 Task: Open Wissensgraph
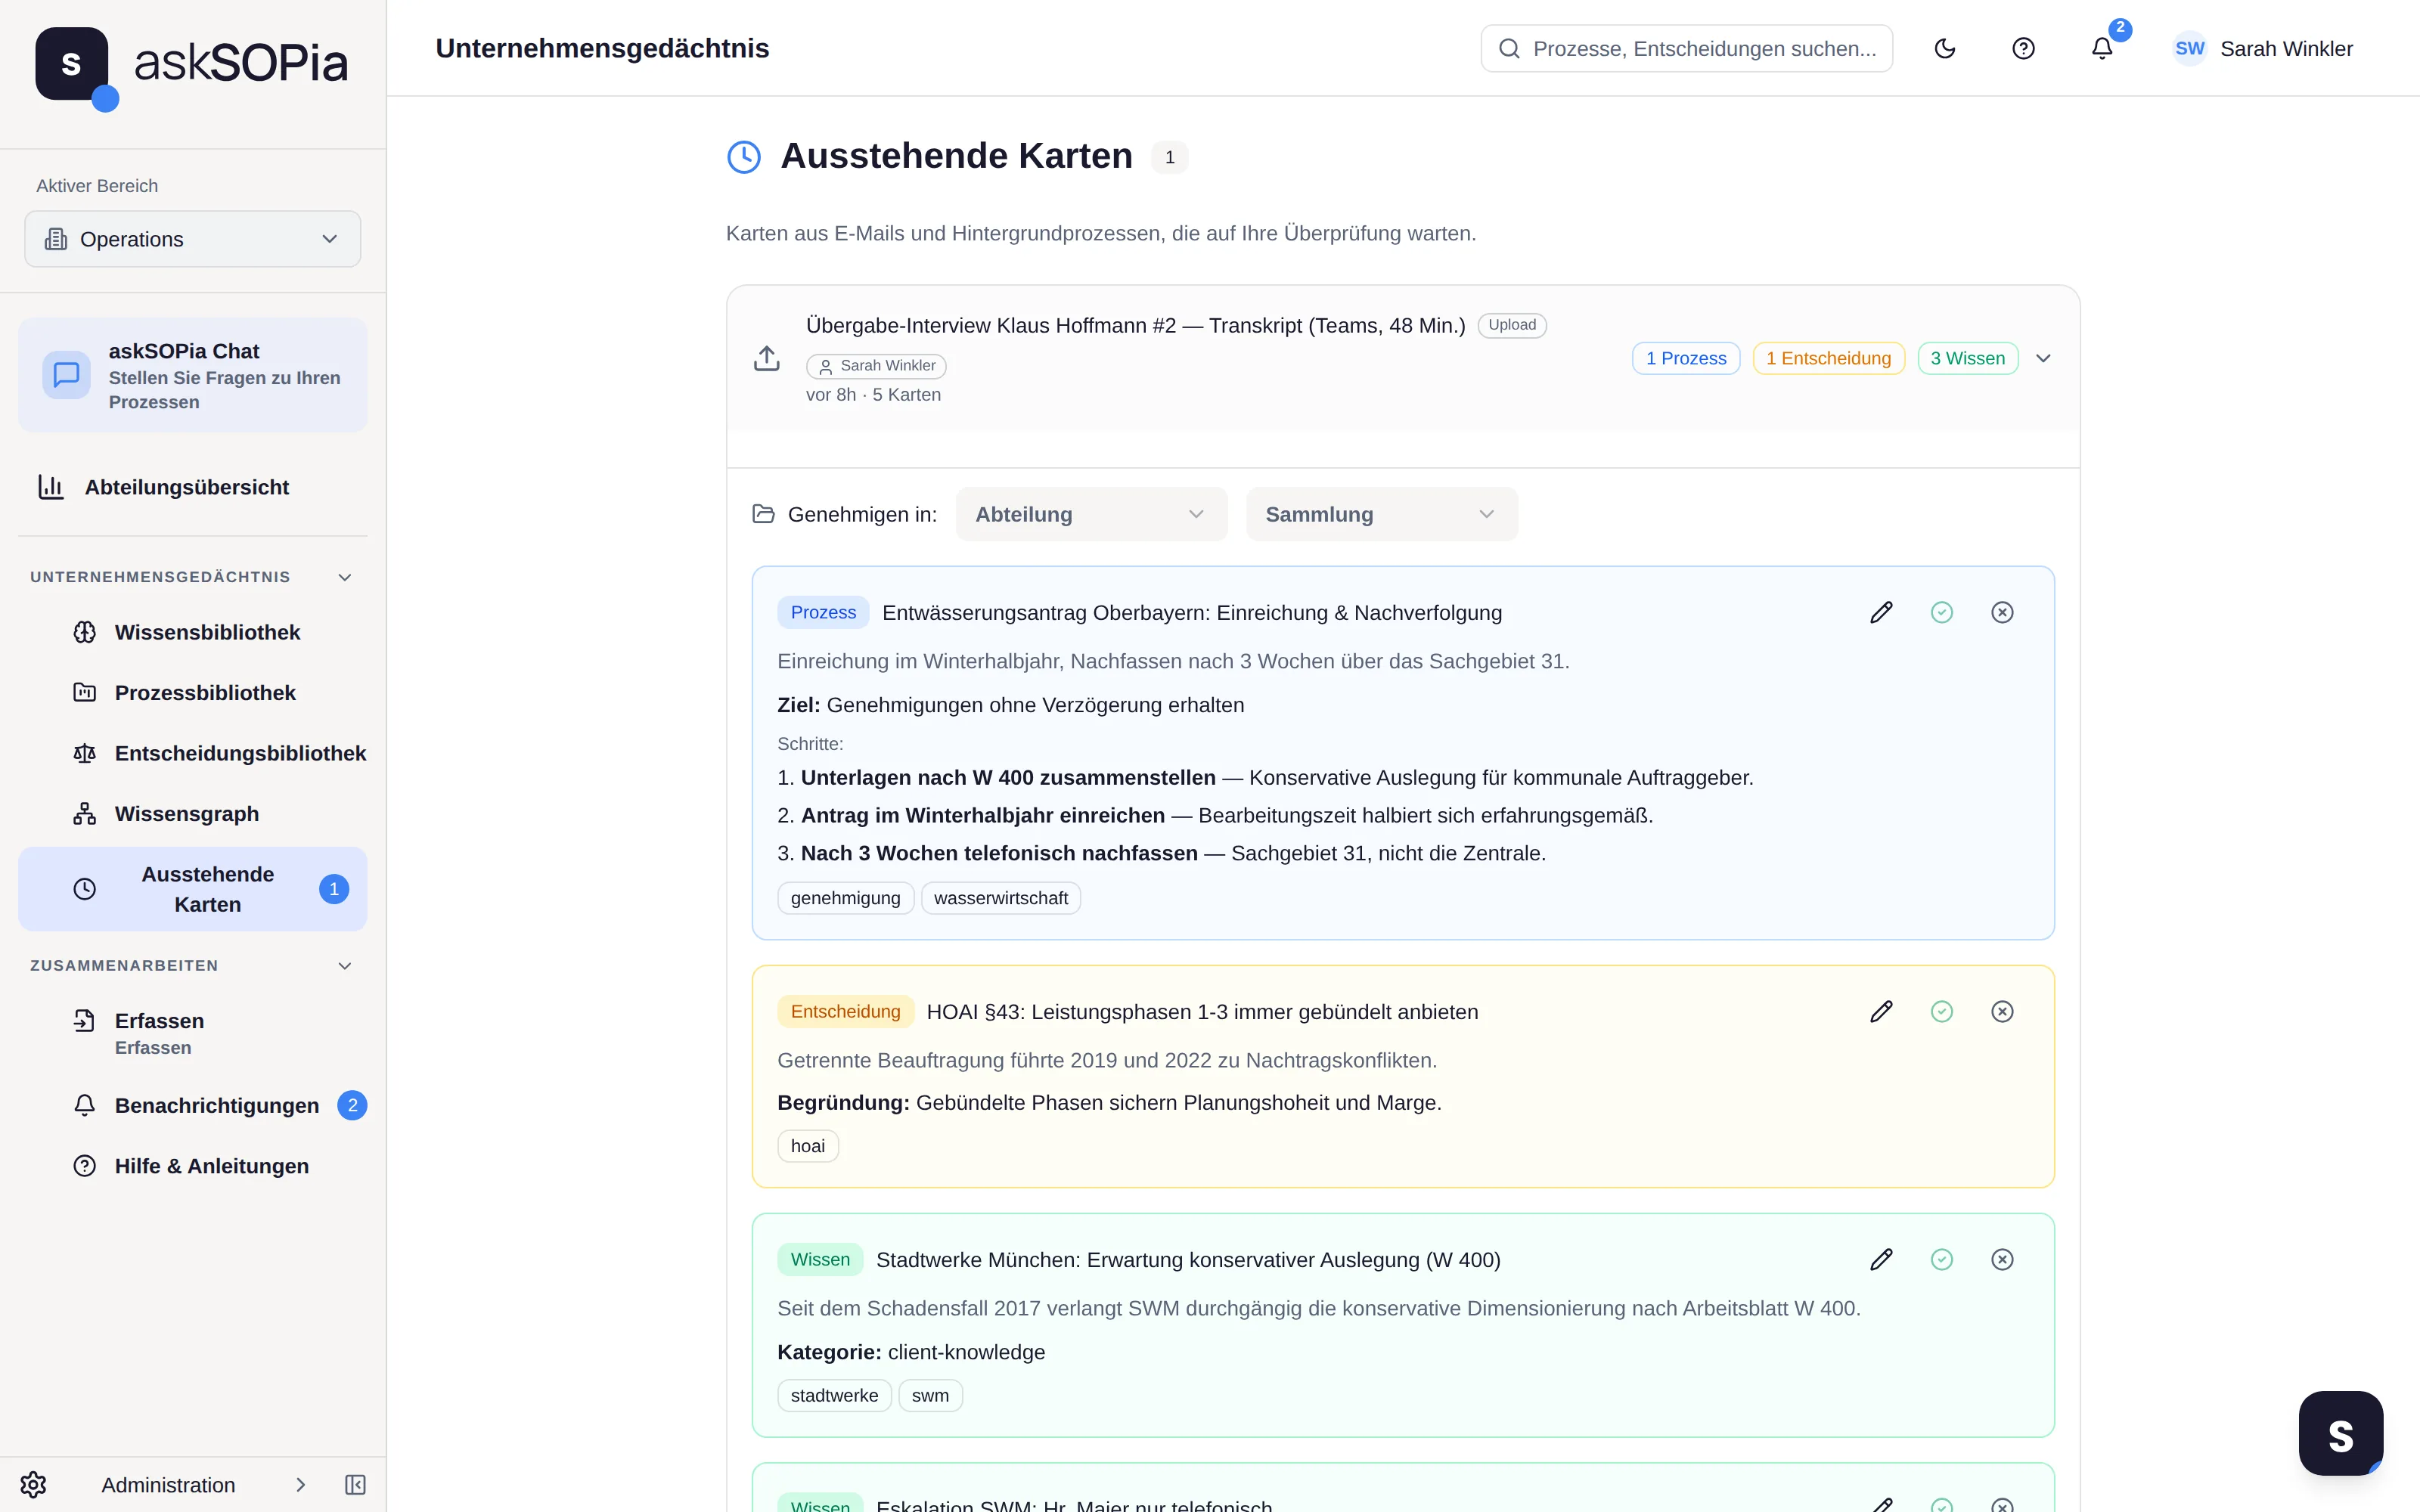click(187, 814)
